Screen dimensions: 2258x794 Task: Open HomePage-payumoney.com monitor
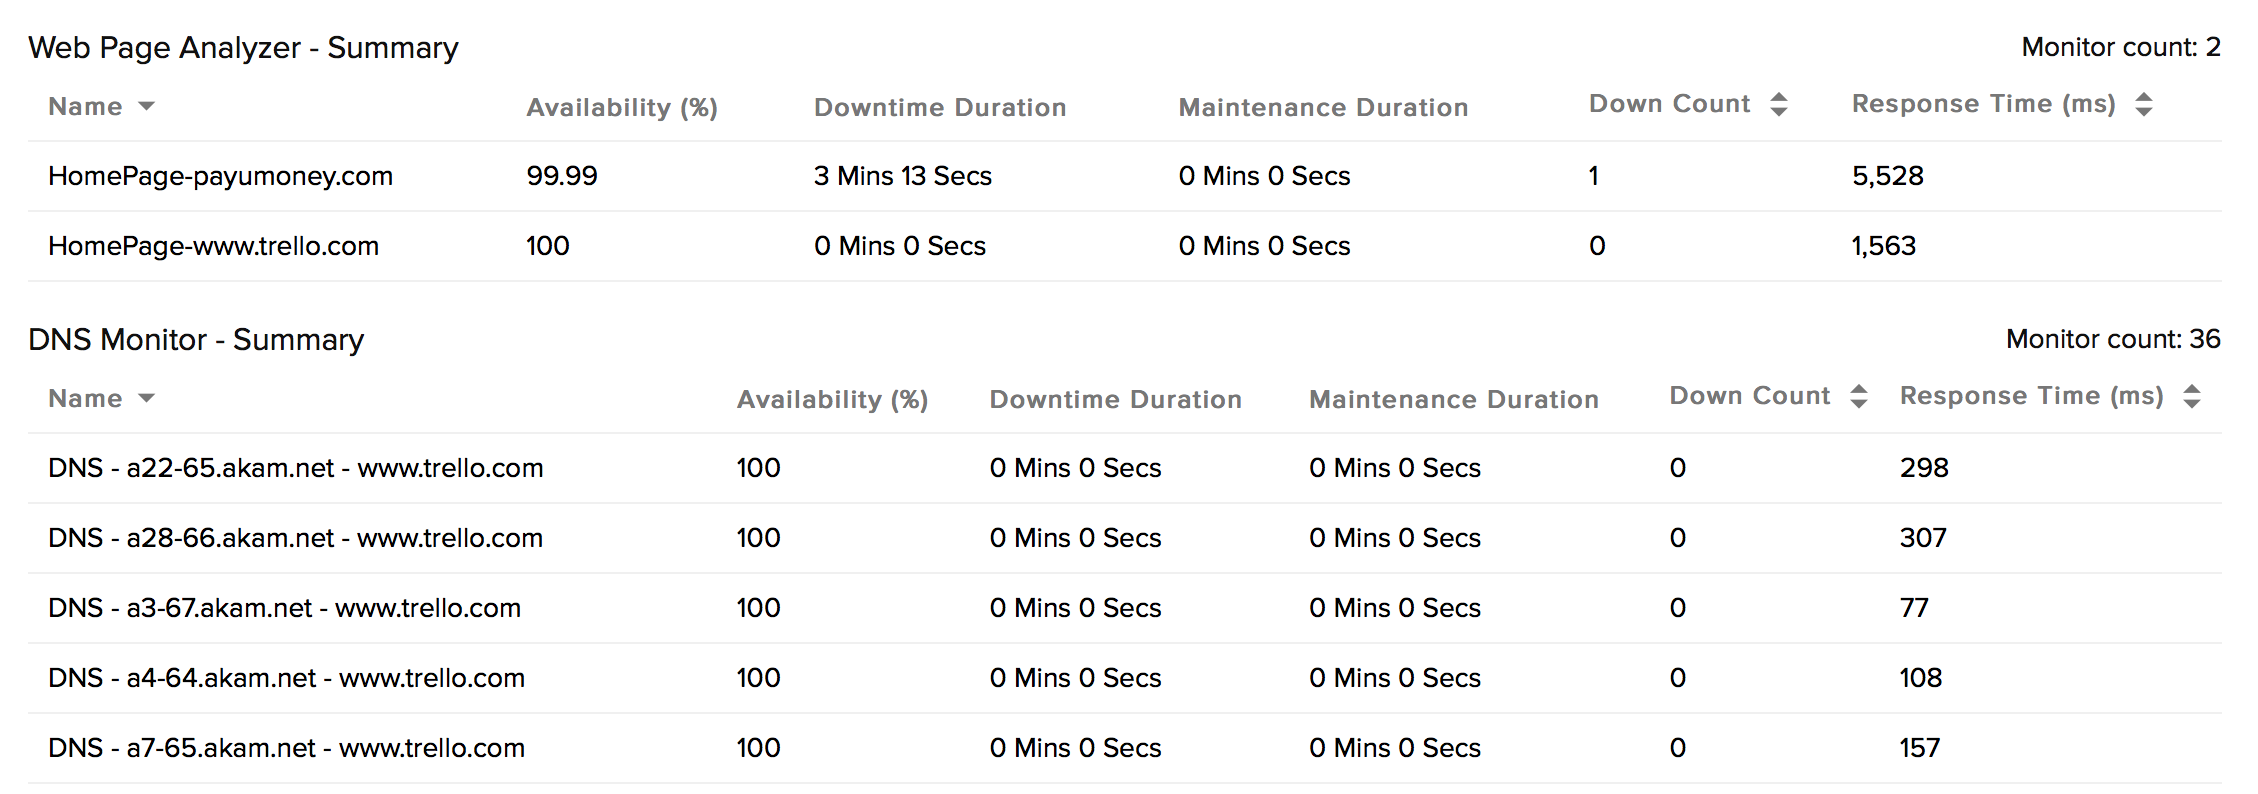coord(220,176)
